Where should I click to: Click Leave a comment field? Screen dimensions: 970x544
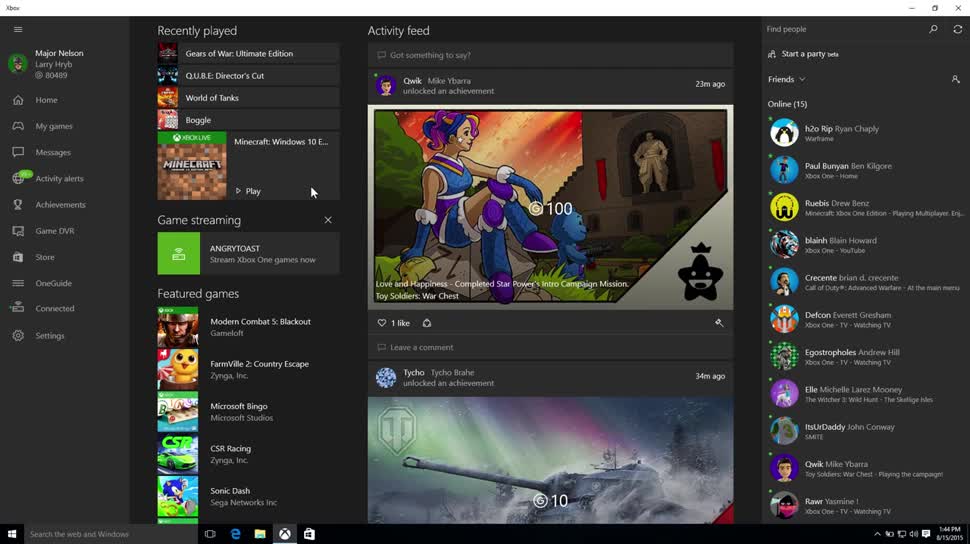[x=551, y=347]
